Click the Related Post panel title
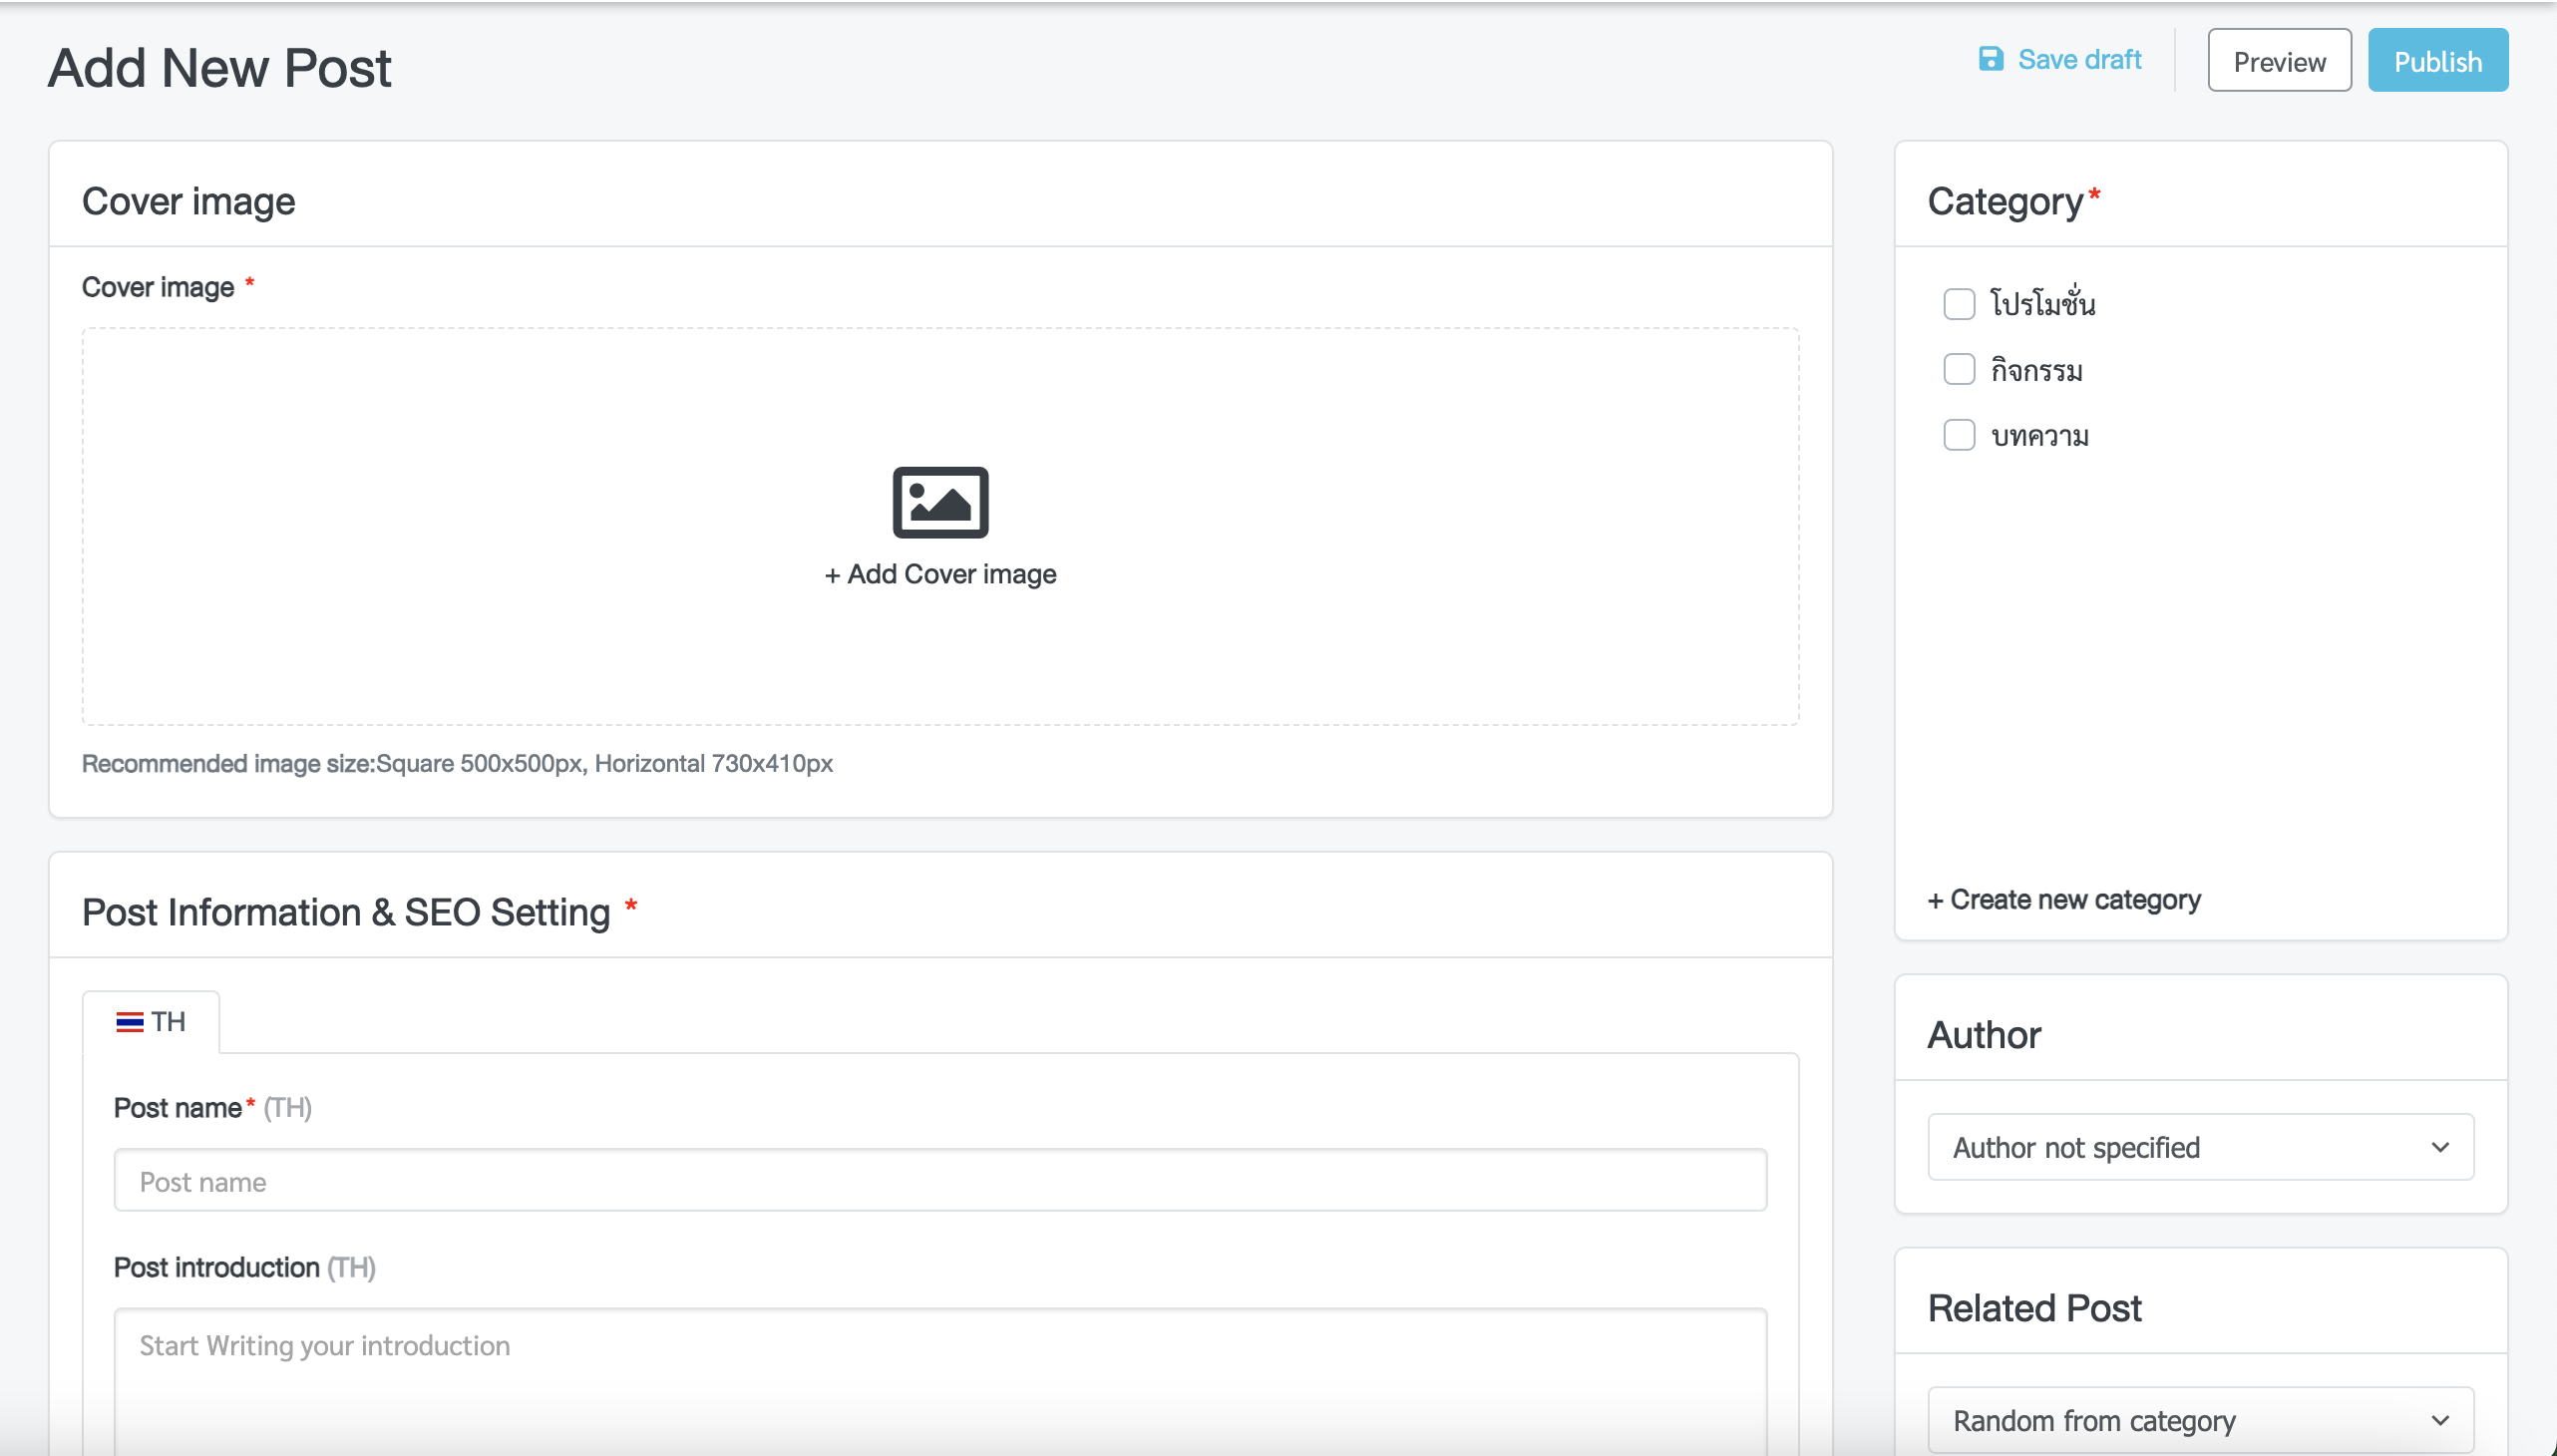The image size is (2557, 1456). (x=2033, y=1308)
